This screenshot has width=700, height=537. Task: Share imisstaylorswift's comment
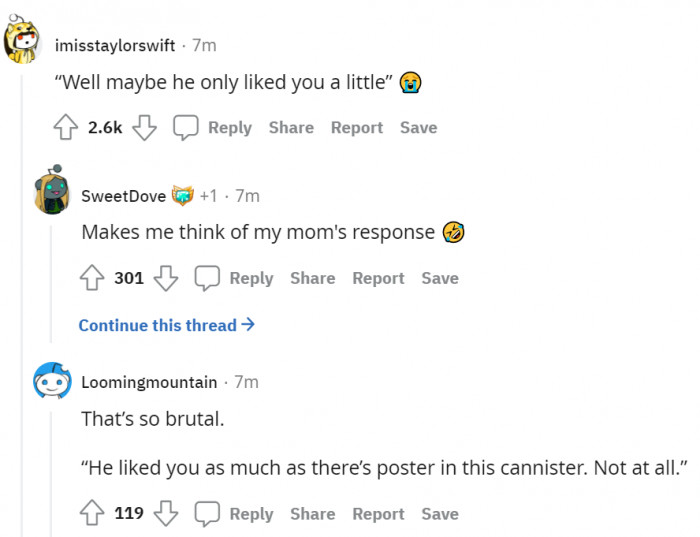tap(291, 128)
